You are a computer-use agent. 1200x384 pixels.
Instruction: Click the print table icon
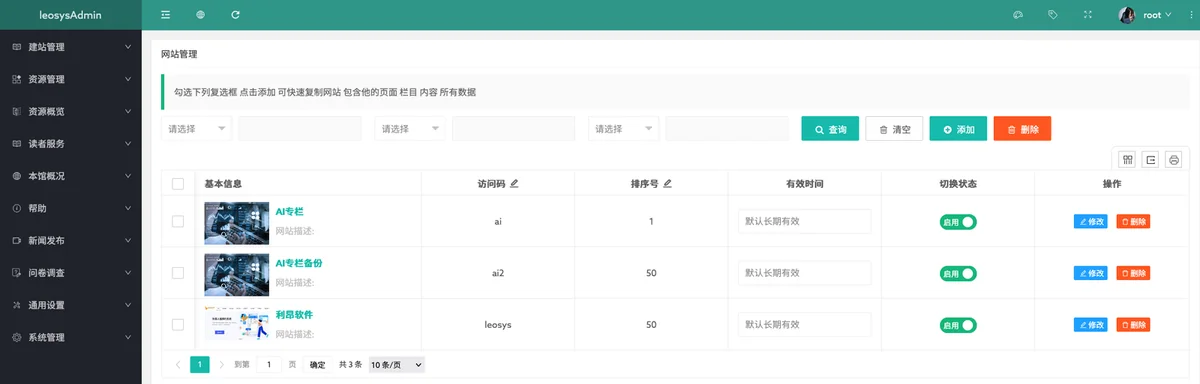[x=1175, y=159]
